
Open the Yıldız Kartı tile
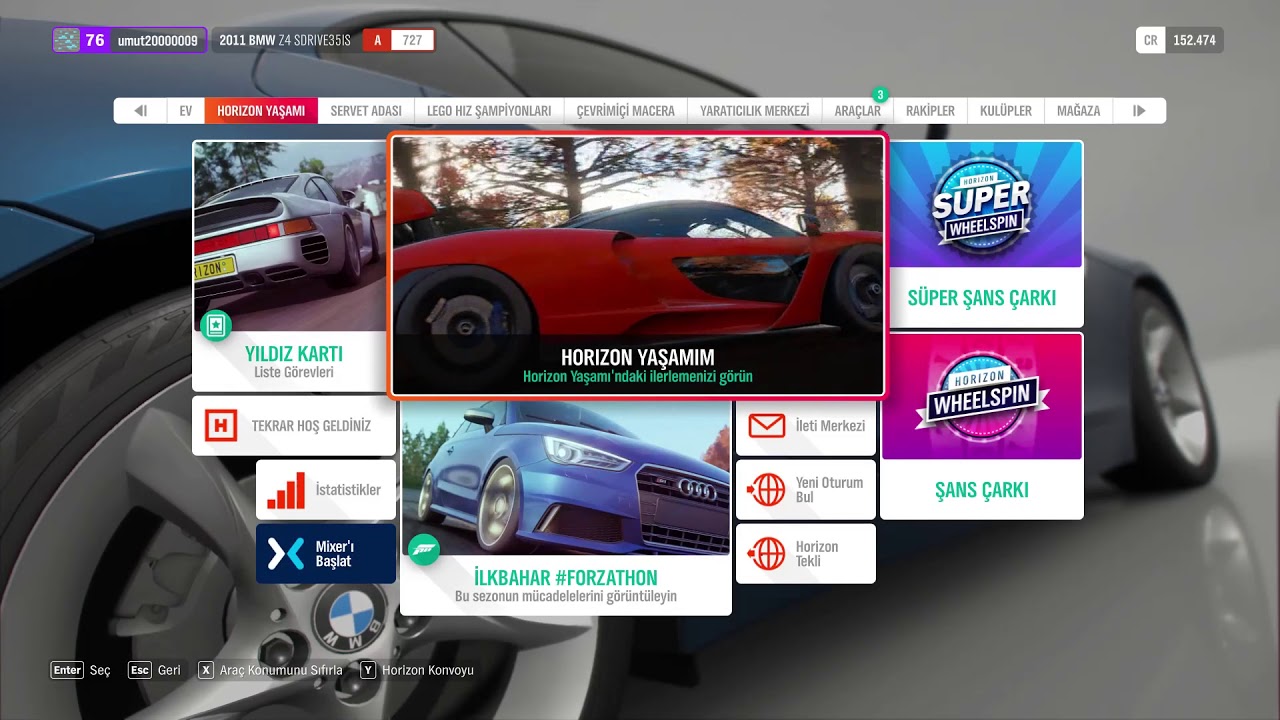pos(290,266)
